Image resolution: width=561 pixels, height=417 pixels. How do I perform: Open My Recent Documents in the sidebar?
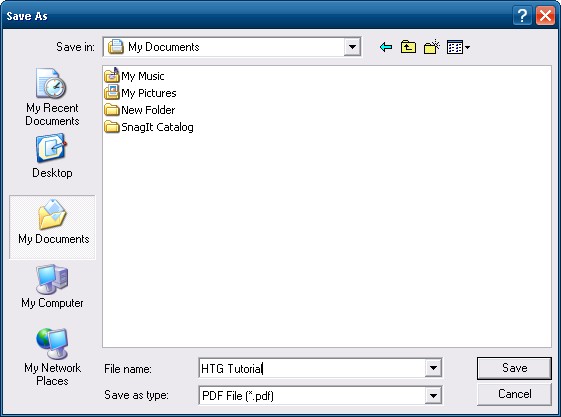[x=52, y=97]
